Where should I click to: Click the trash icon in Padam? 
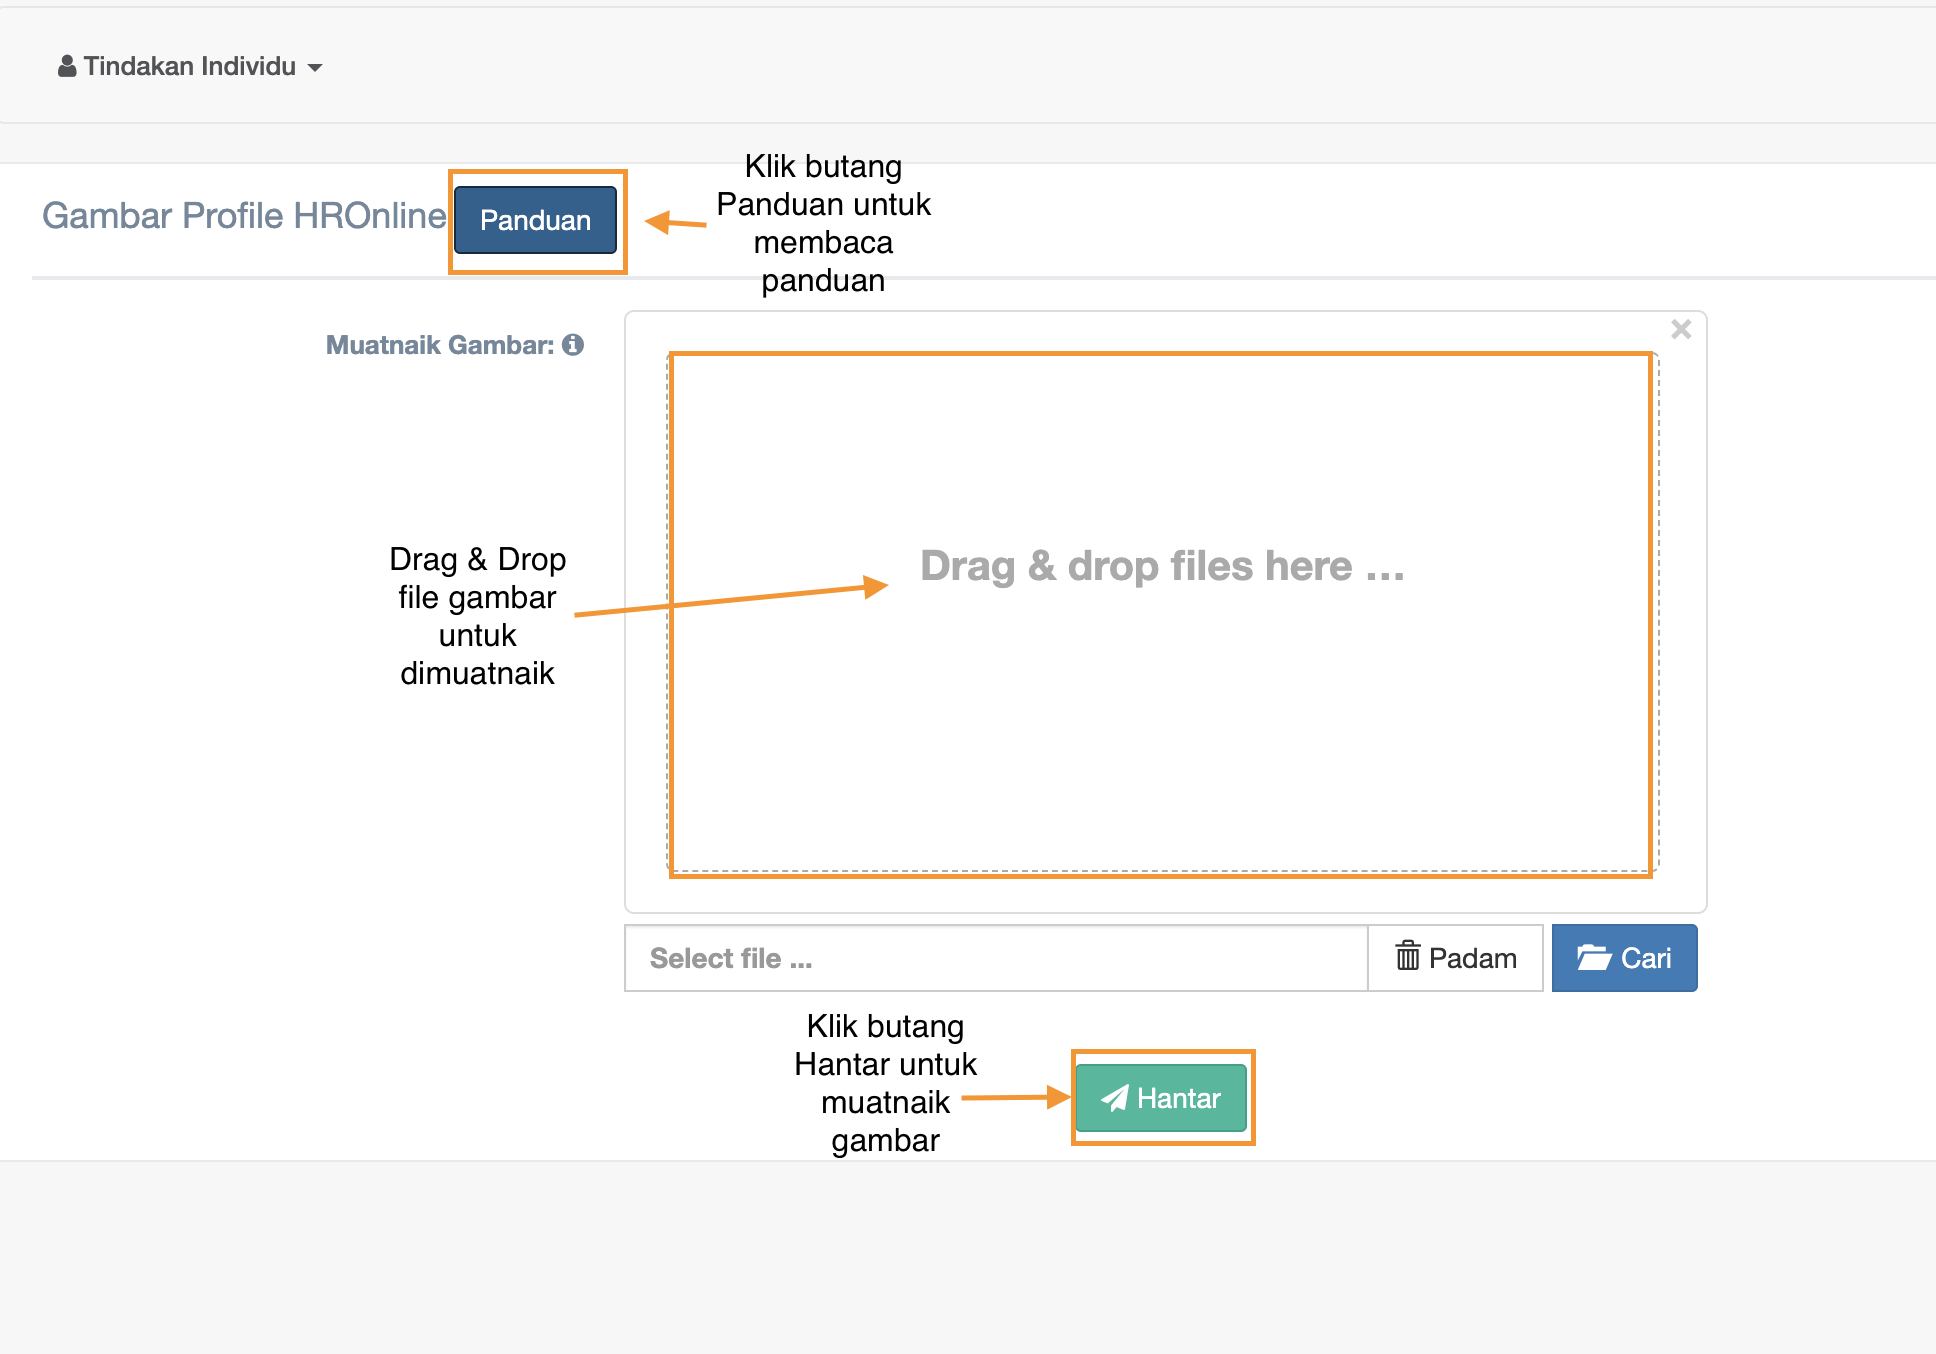(x=1407, y=957)
